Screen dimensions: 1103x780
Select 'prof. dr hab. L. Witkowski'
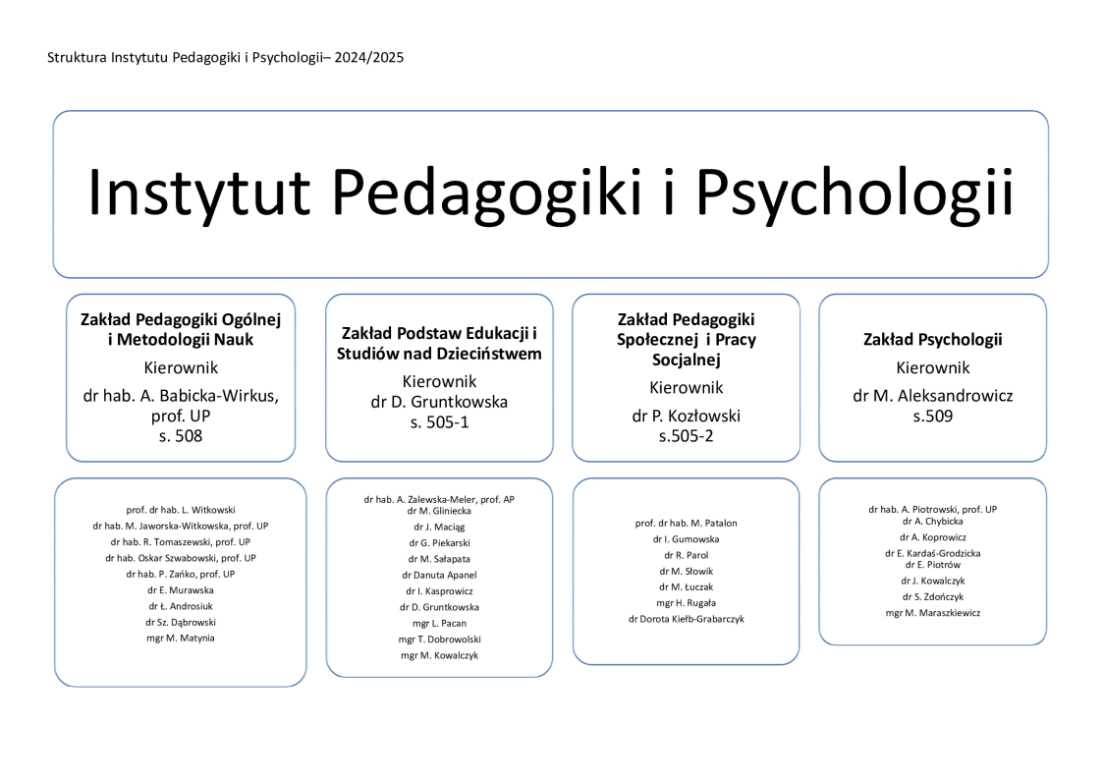(x=181, y=510)
